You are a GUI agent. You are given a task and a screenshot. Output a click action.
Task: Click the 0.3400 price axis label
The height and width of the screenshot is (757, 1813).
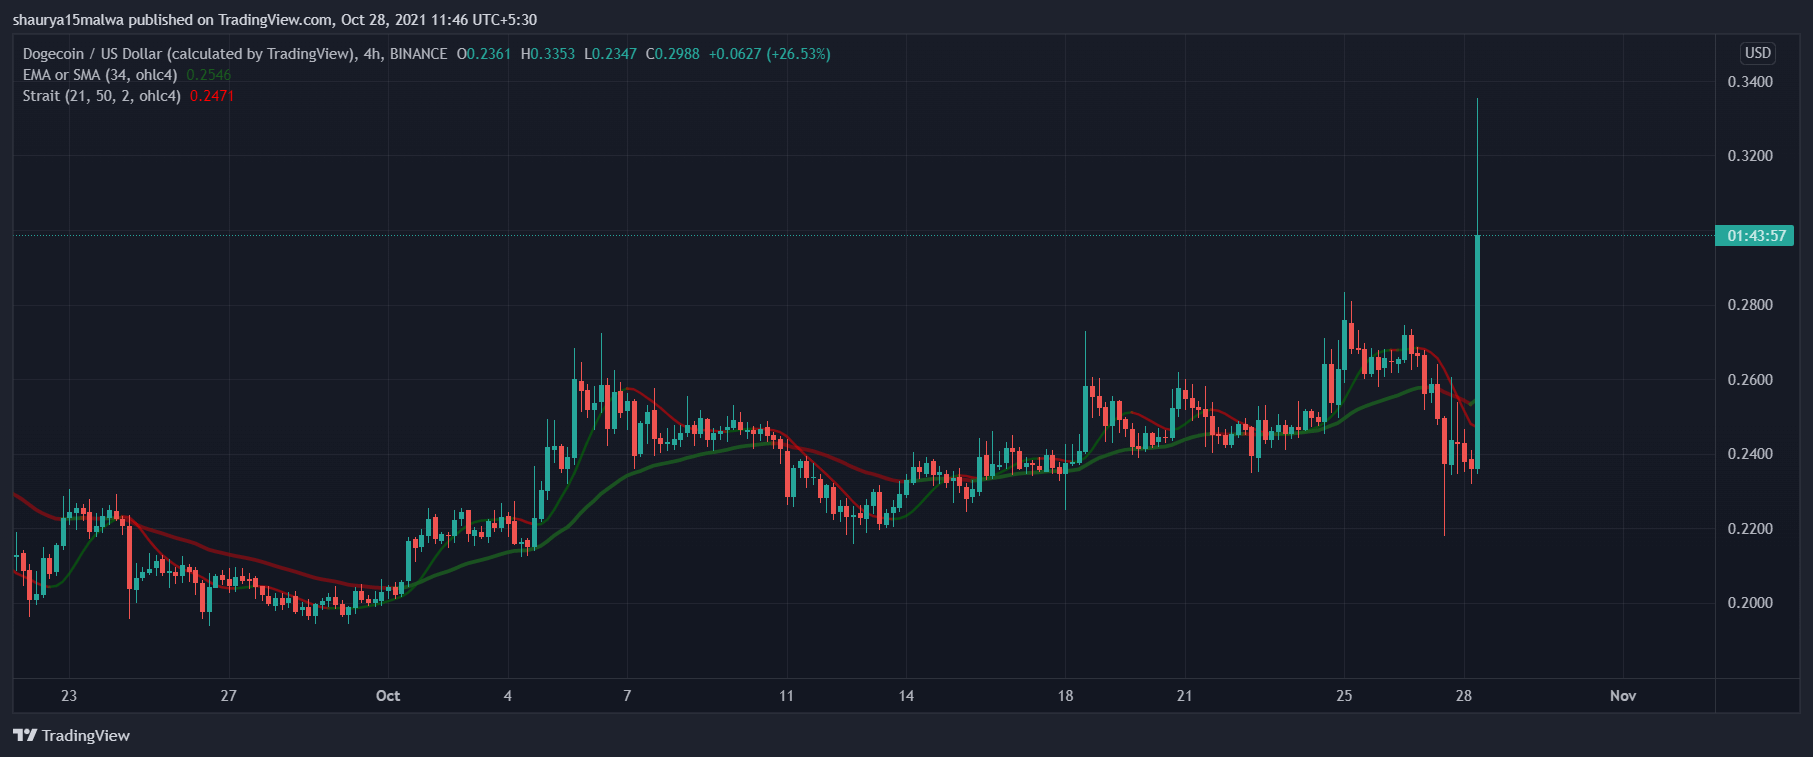pos(1750,82)
